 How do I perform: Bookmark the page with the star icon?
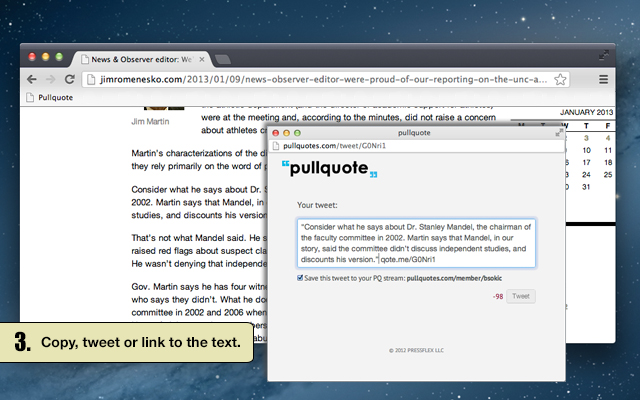pyautogui.click(x=560, y=79)
